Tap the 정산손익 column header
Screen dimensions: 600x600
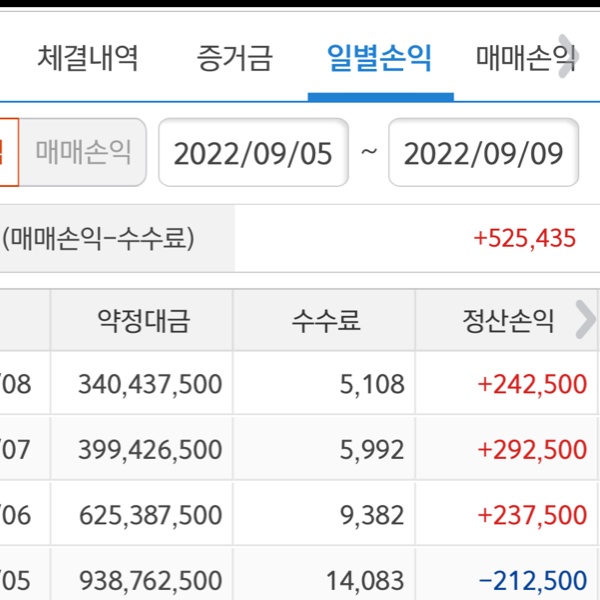508,321
